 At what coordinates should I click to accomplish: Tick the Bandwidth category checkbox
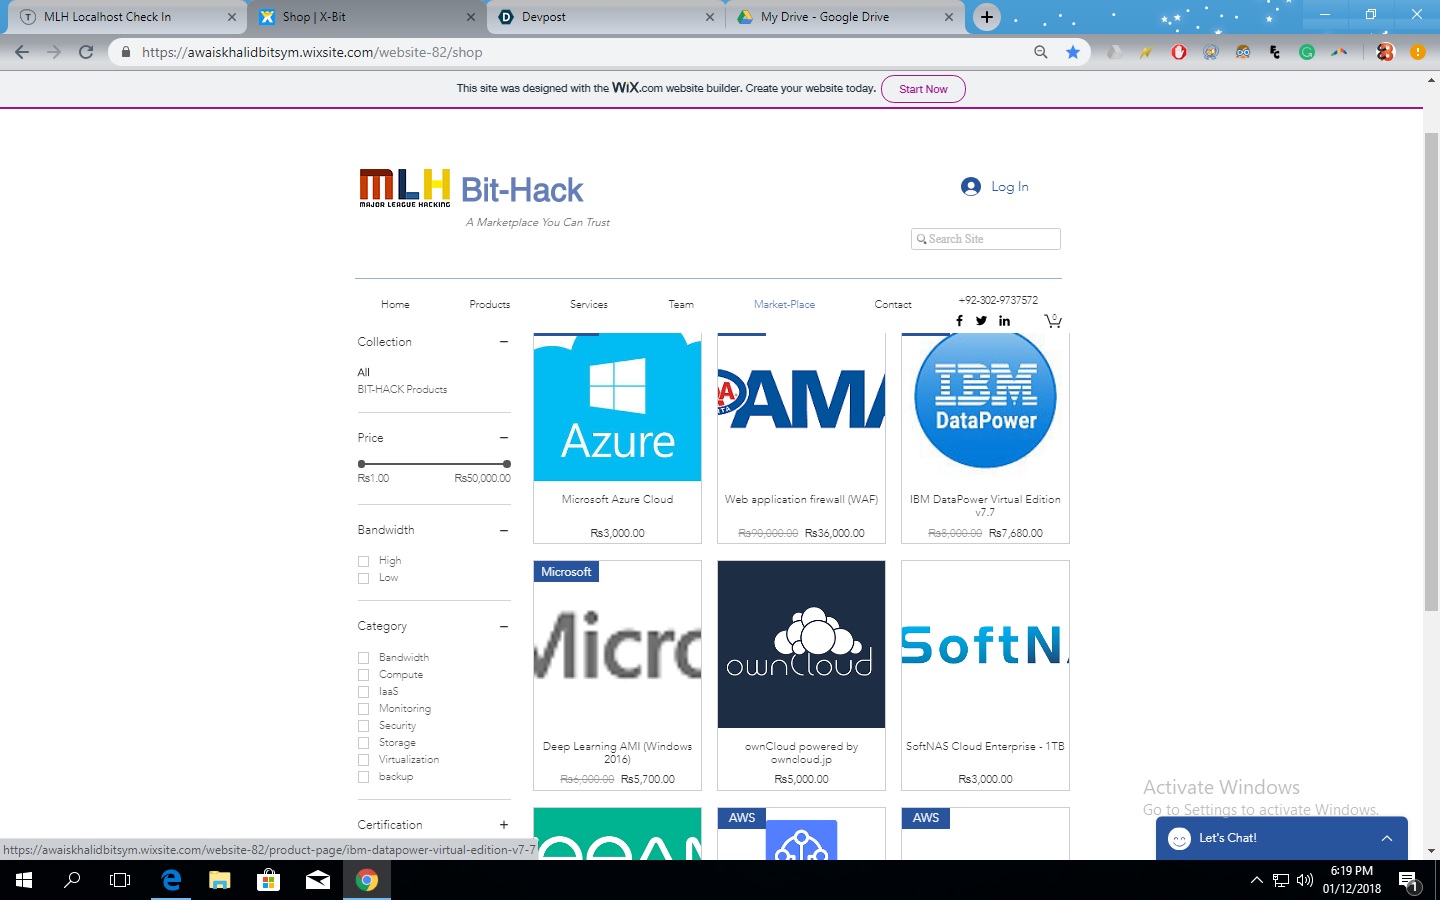(364, 658)
